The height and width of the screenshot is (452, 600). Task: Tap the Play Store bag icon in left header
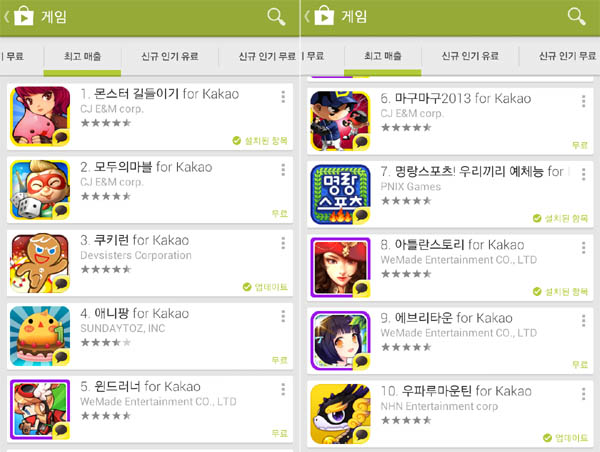point(24,16)
